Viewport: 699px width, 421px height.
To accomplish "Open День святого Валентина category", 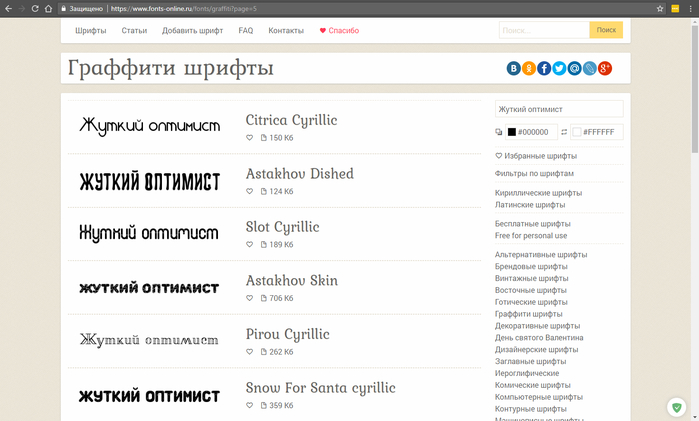I will [x=539, y=338].
